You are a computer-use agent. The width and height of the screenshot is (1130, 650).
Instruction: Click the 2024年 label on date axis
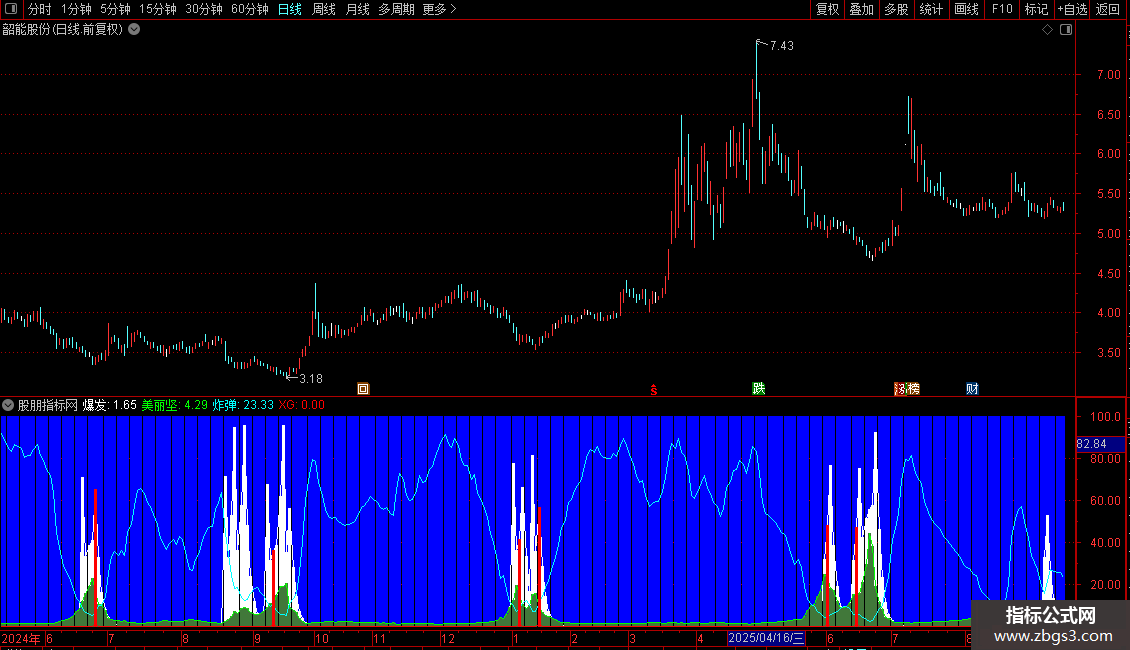21,638
